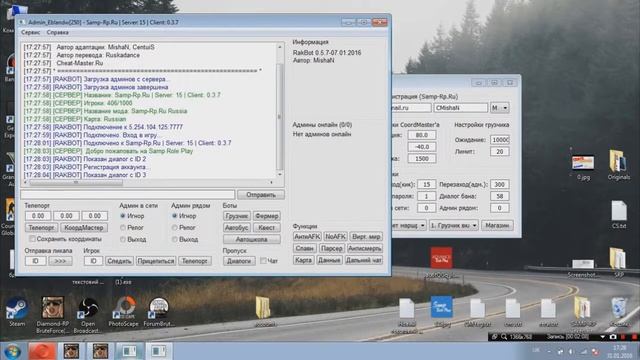Start the Фермер bot
640x360 pixels.
(267, 216)
